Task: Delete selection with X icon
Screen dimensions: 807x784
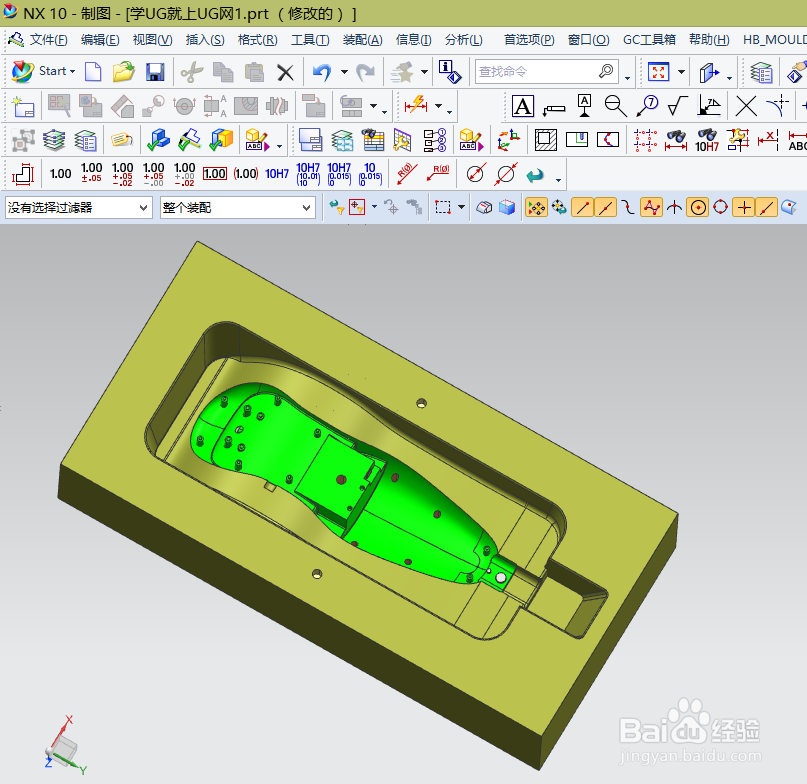Action: point(285,72)
